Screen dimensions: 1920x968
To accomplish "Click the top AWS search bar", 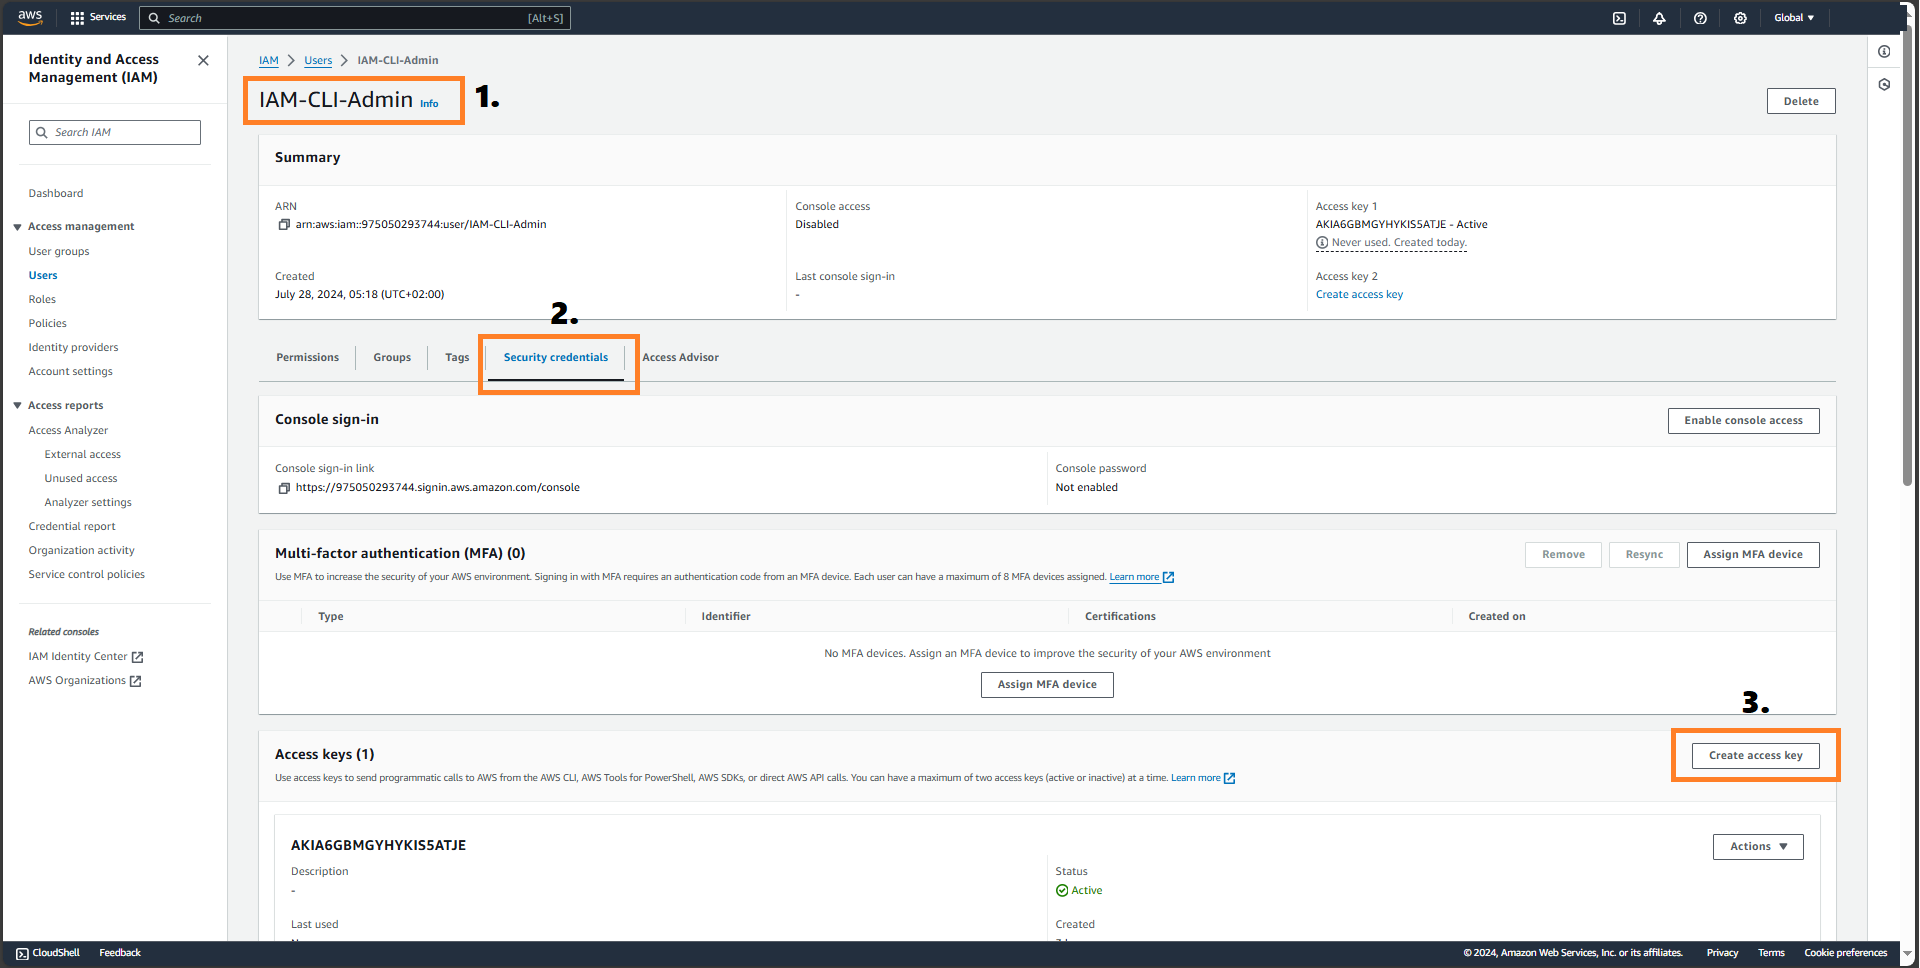I will click(x=355, y=18).
